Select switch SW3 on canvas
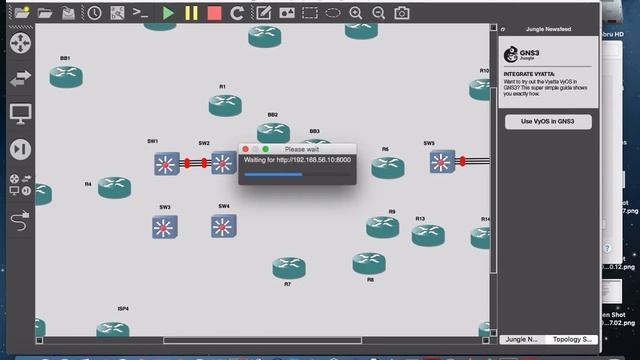 (164, 227)
